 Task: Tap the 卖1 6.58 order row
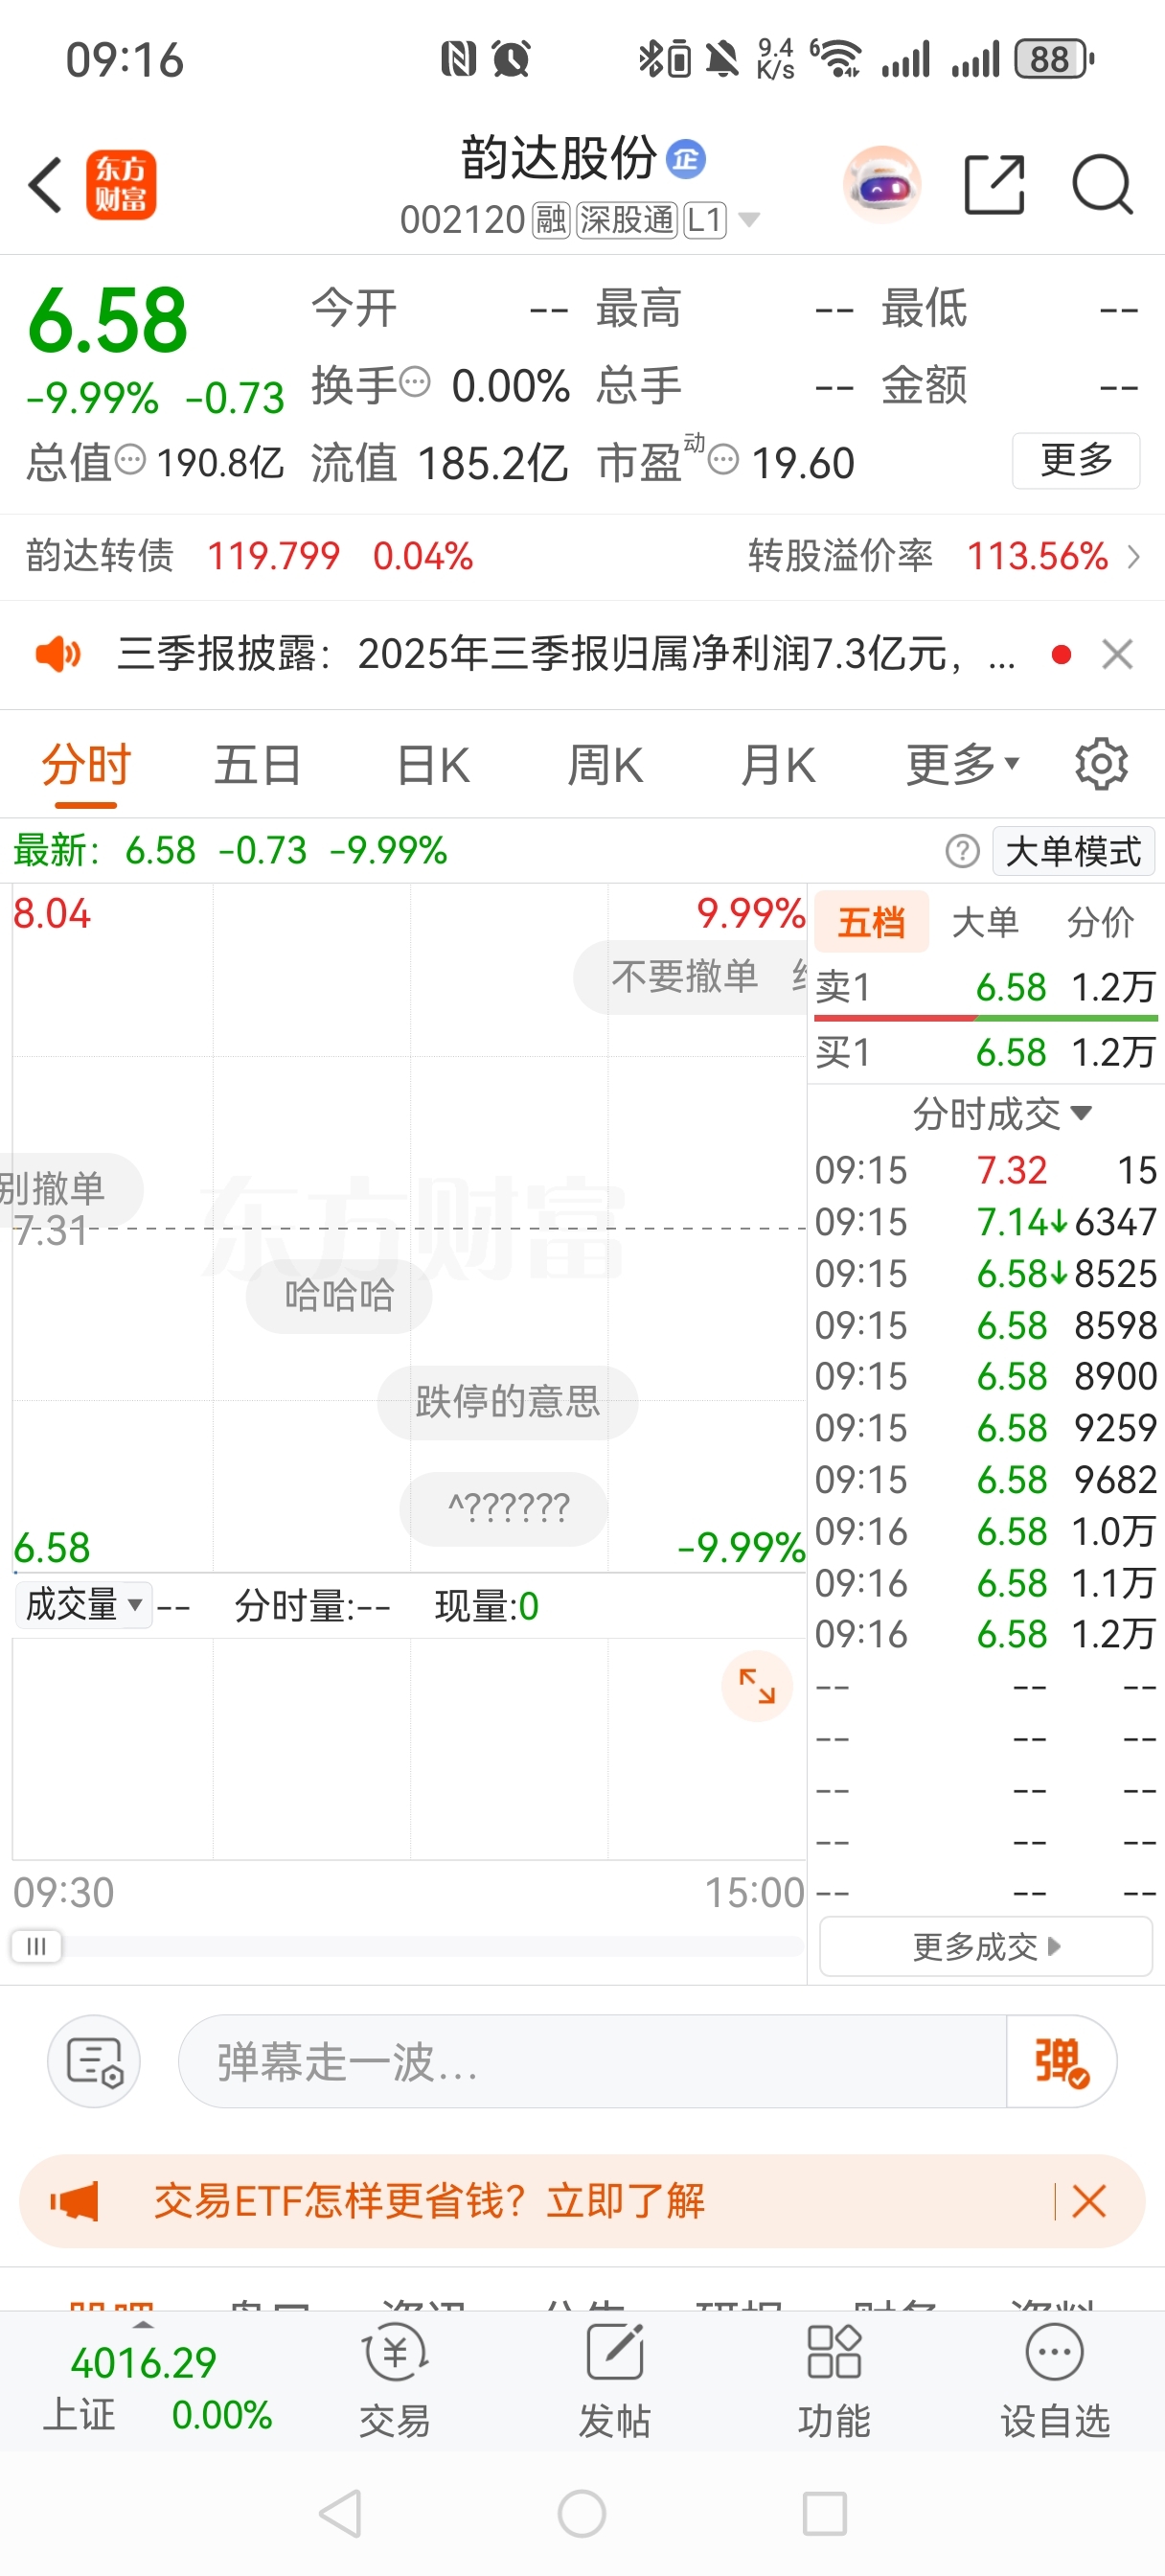(985, 987)
